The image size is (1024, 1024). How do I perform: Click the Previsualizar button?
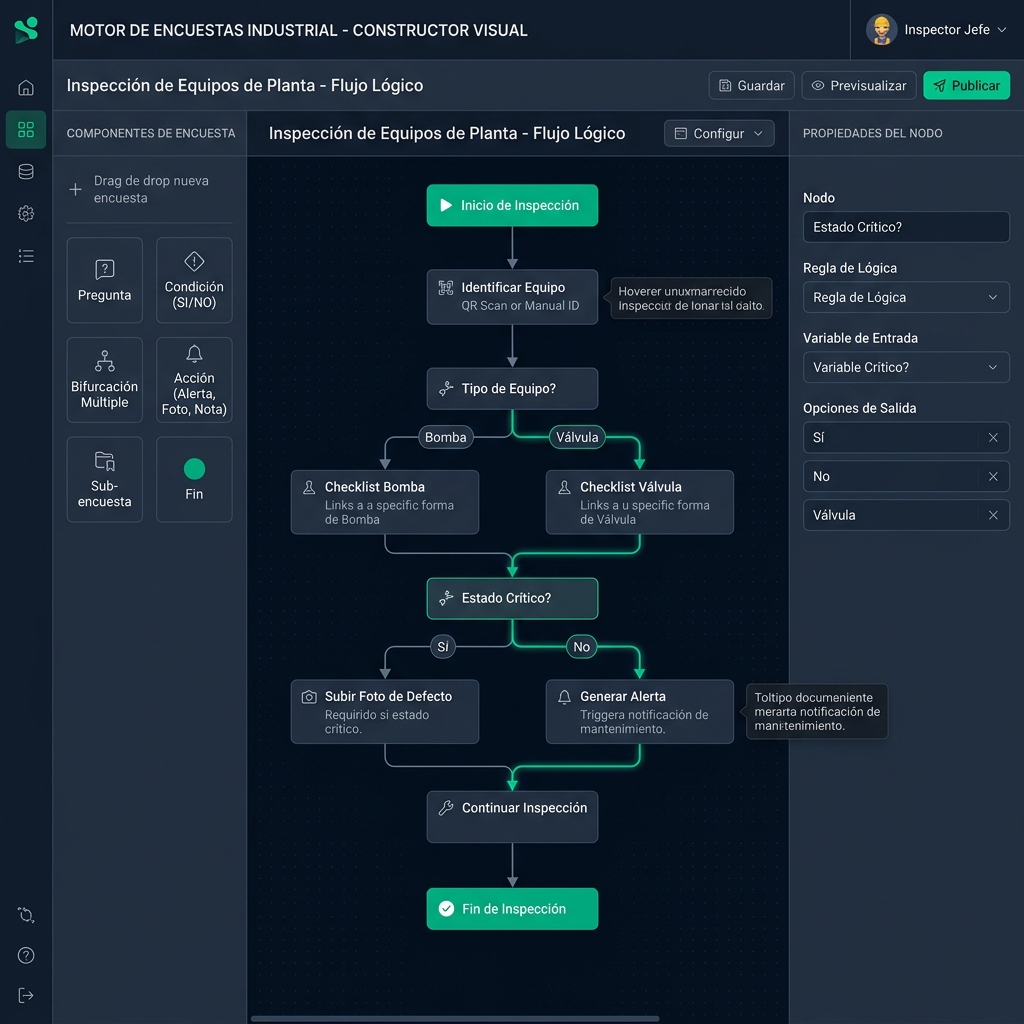click(859, 86)
